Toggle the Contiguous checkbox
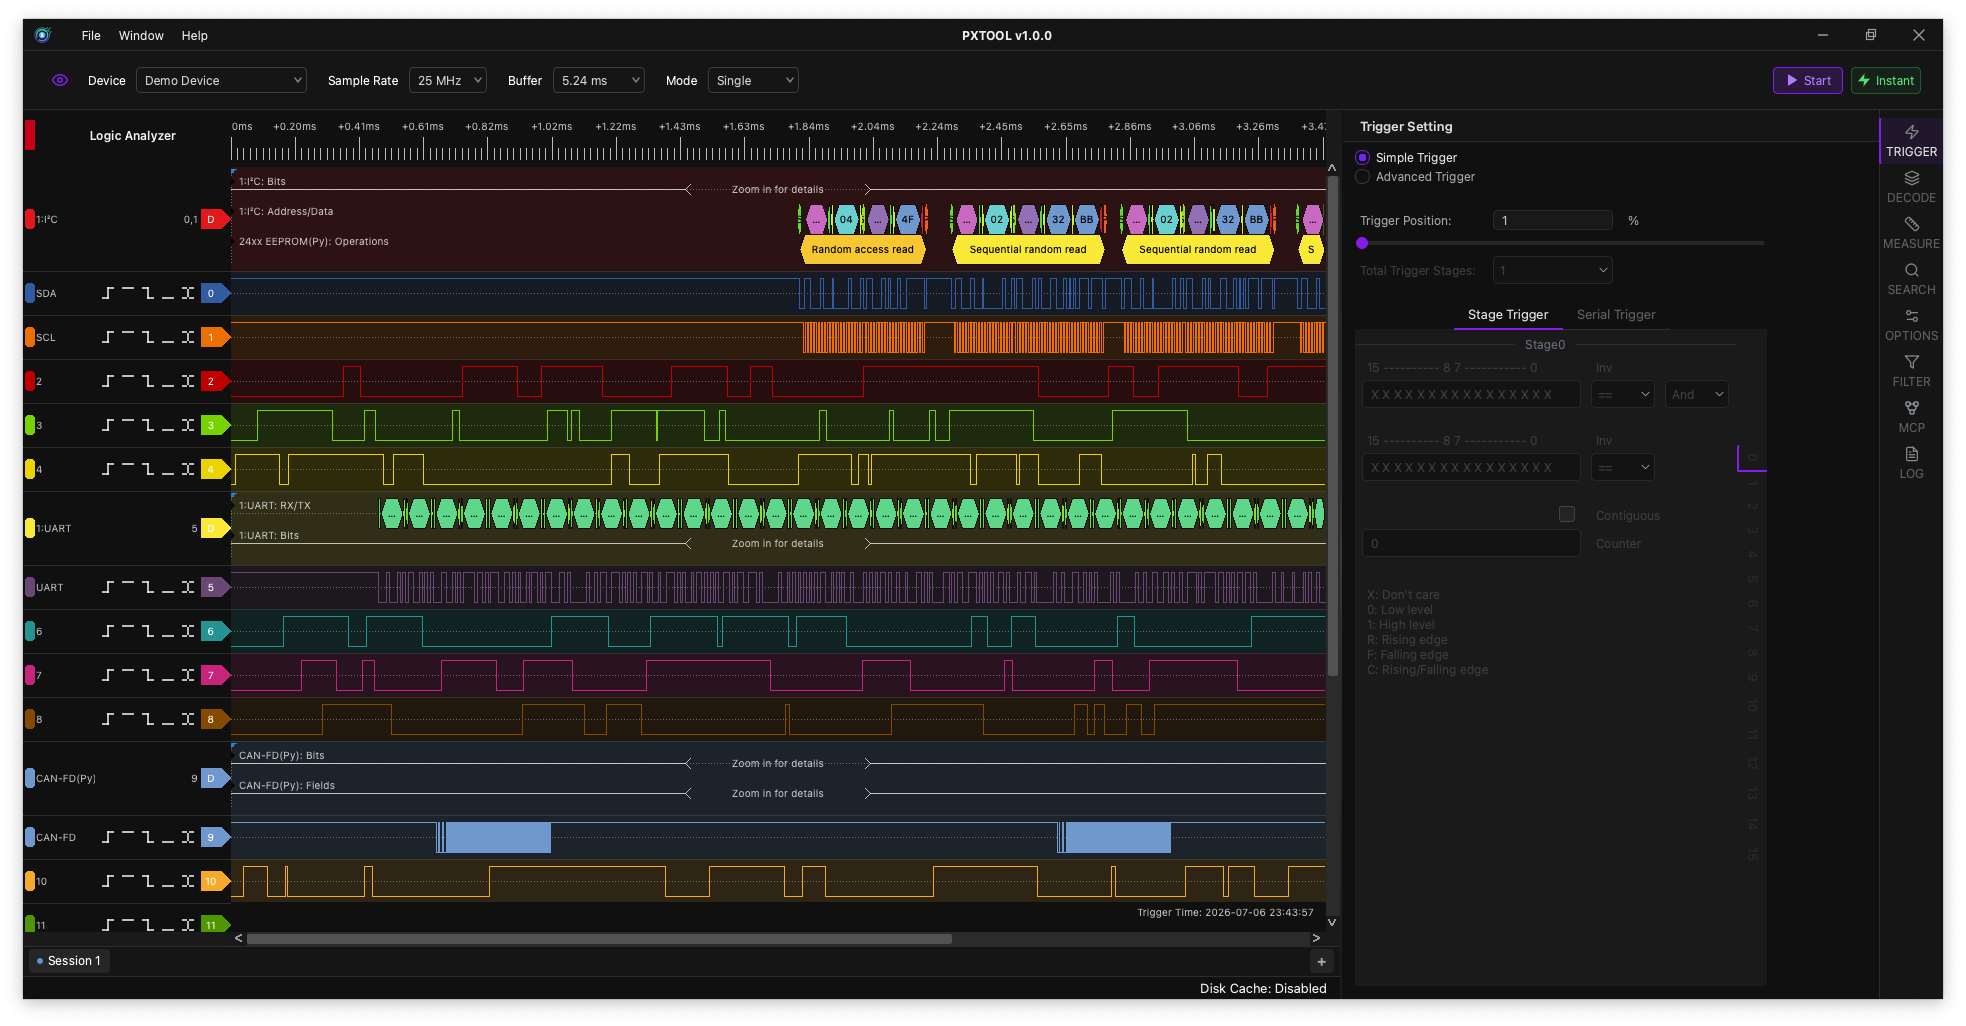 click(1567, 514)
